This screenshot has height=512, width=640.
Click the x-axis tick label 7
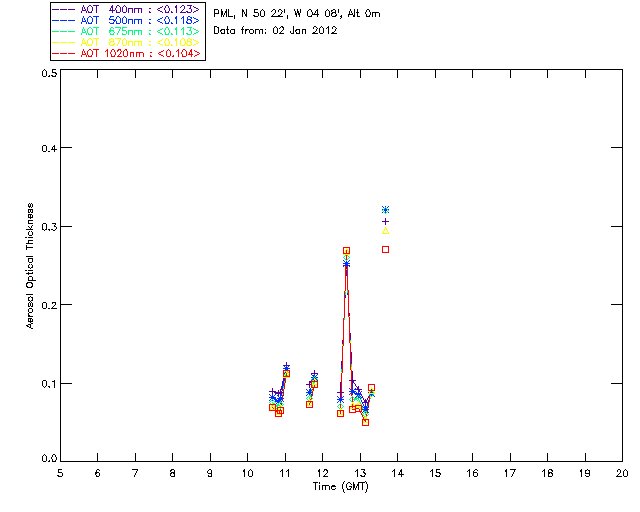pyautogui.click(x=135, y=473)
